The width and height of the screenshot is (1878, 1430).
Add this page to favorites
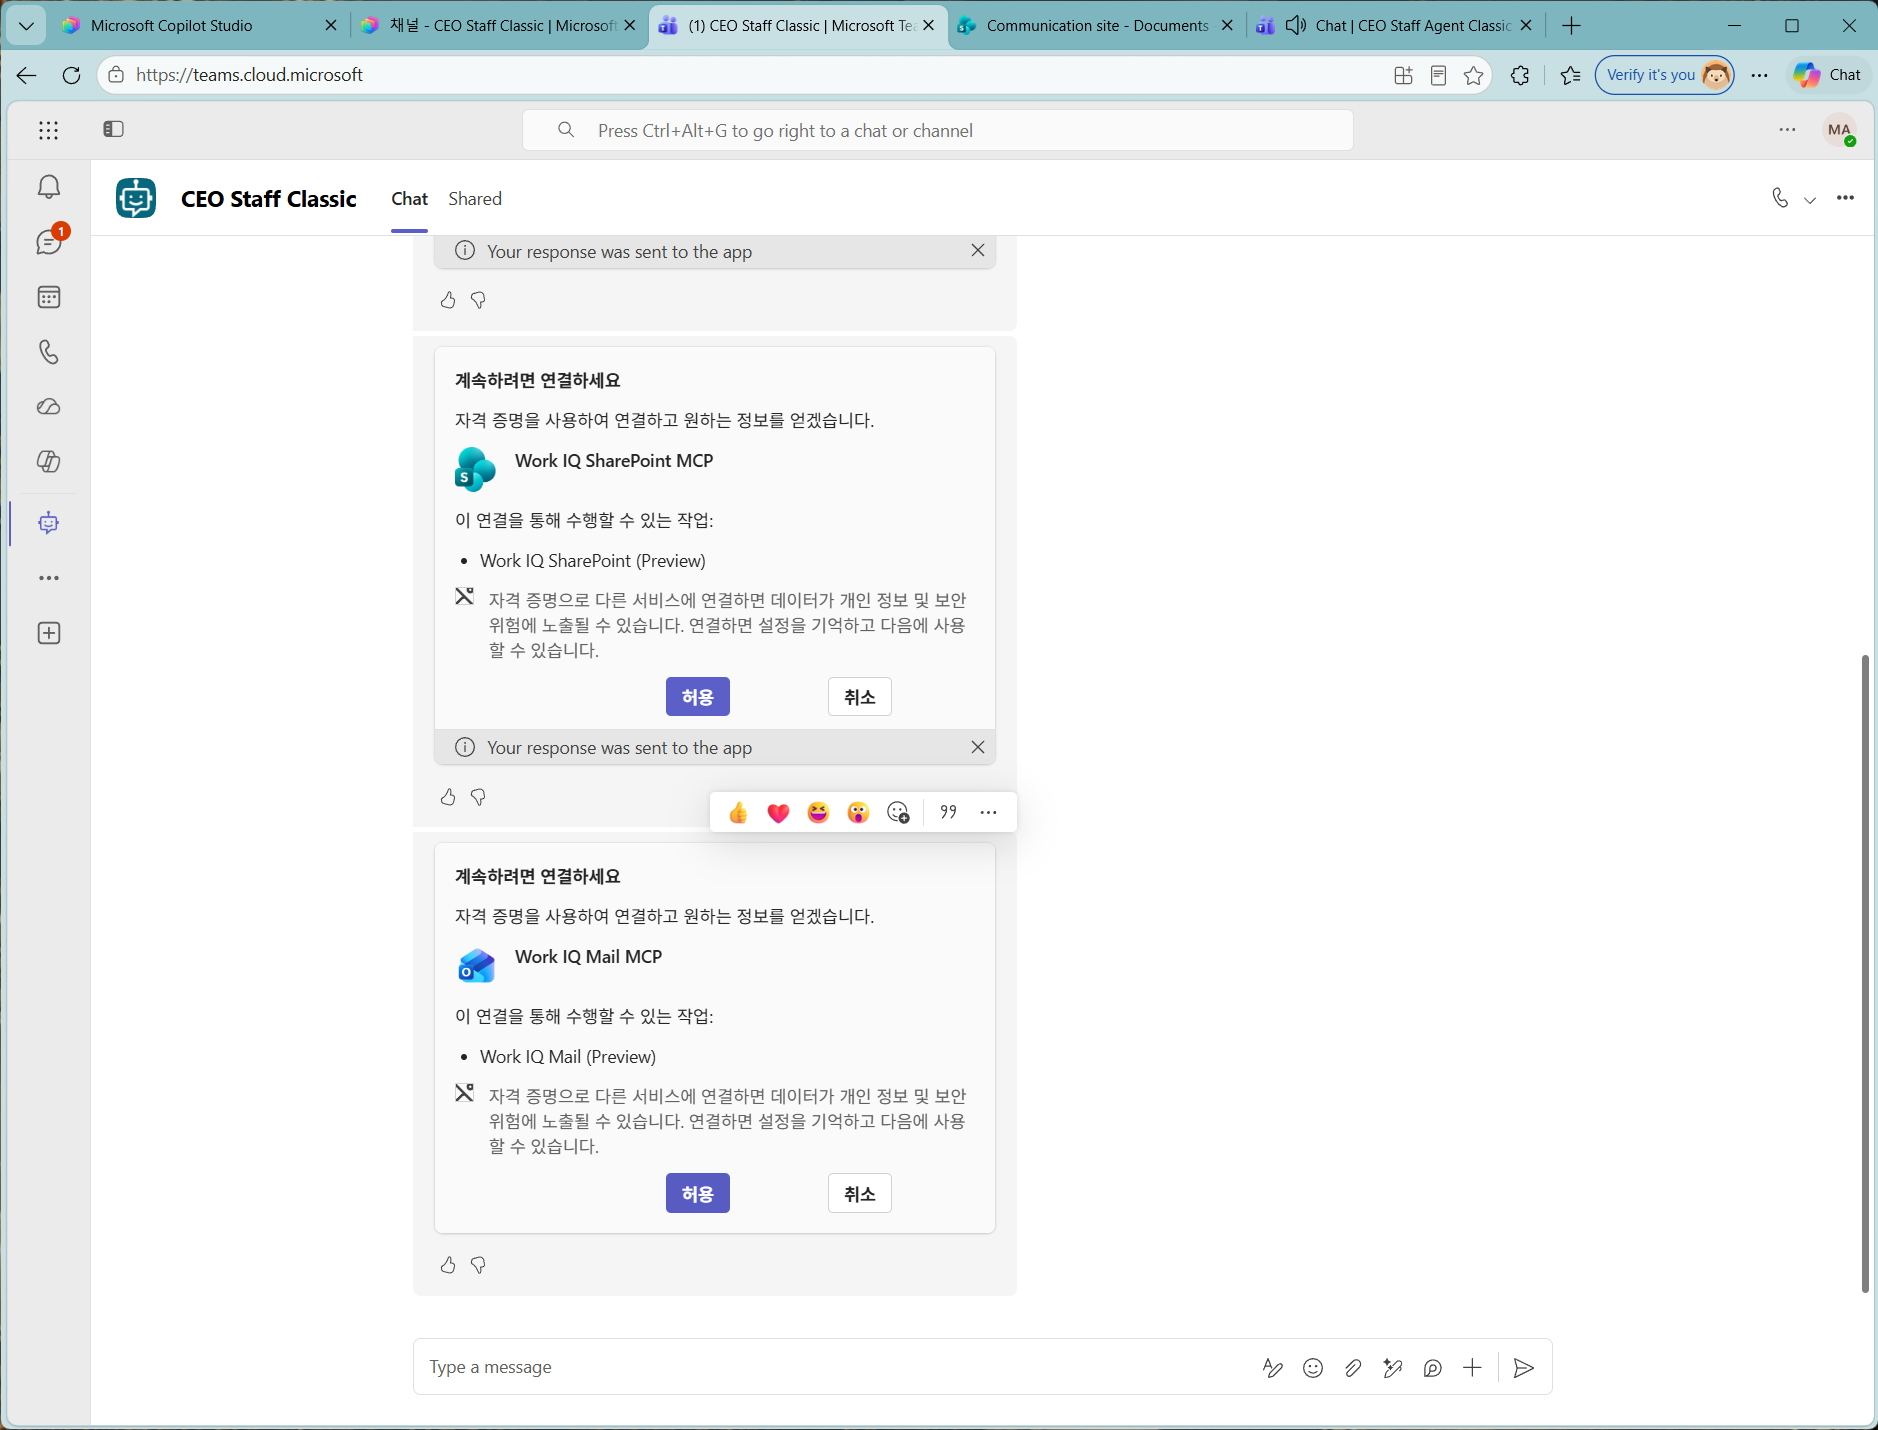click(x=1473, y=75)
